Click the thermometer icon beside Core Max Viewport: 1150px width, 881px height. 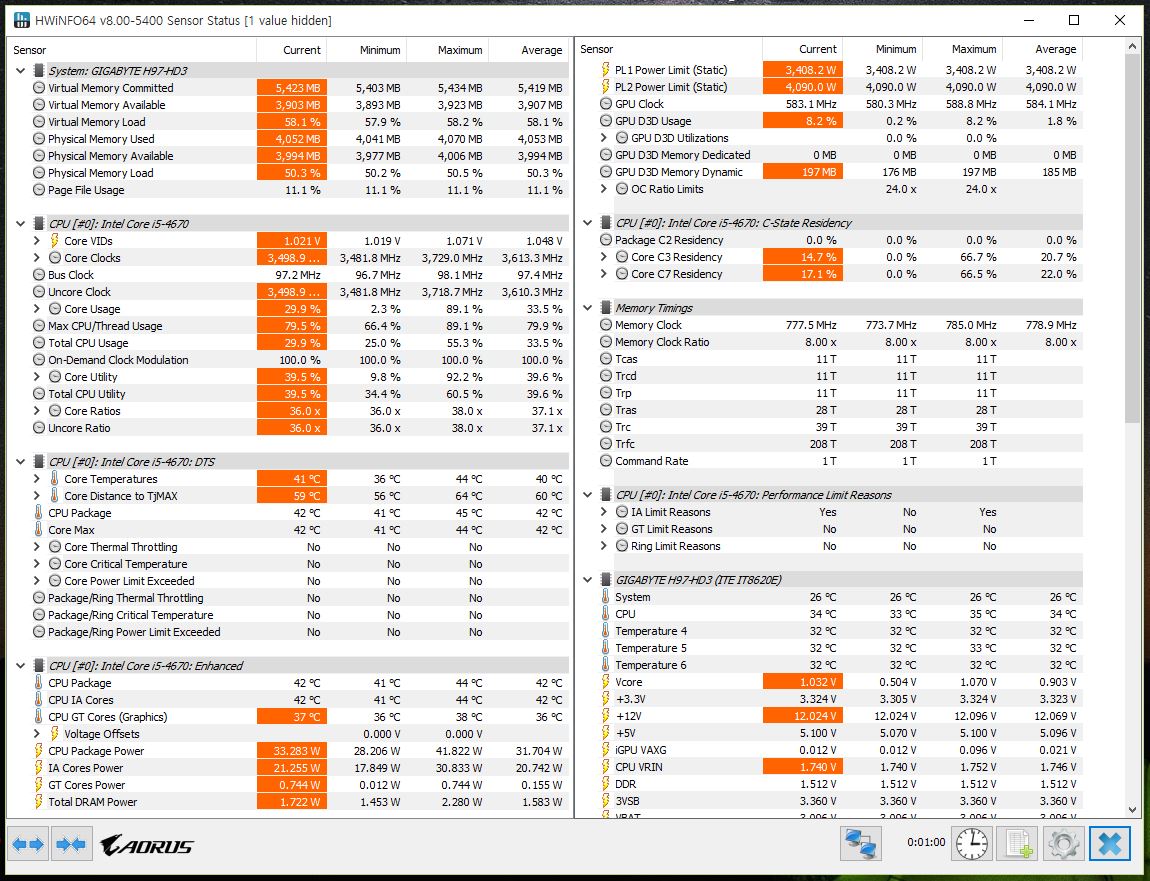point(39,530)
